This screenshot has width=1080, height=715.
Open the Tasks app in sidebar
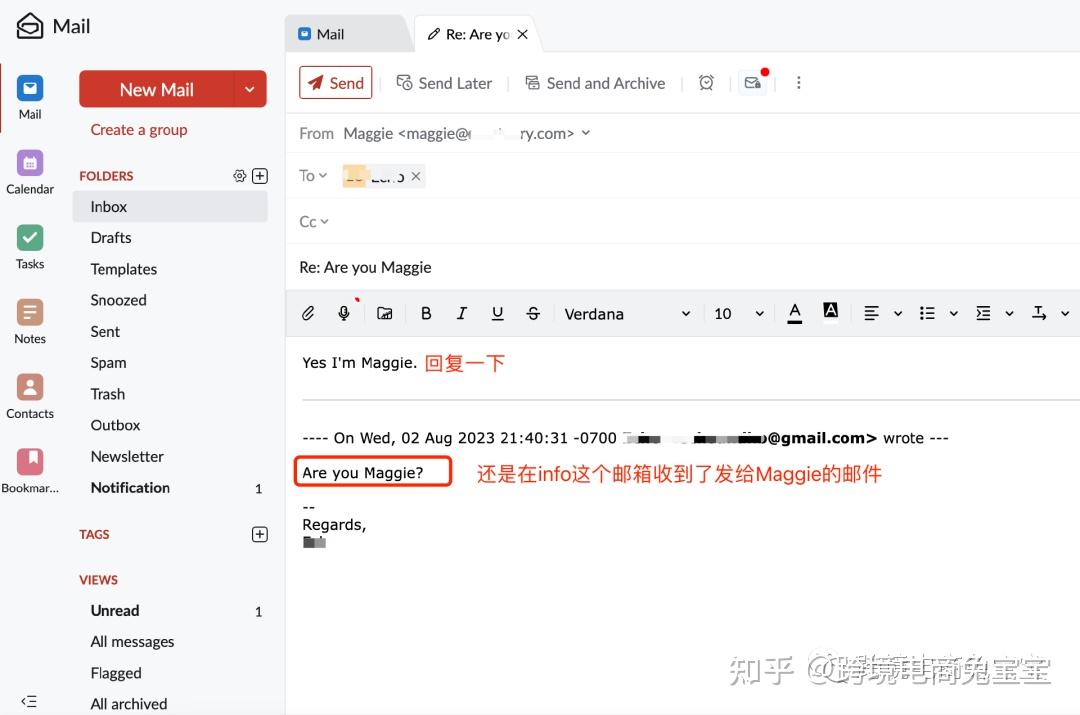(30, 246)
